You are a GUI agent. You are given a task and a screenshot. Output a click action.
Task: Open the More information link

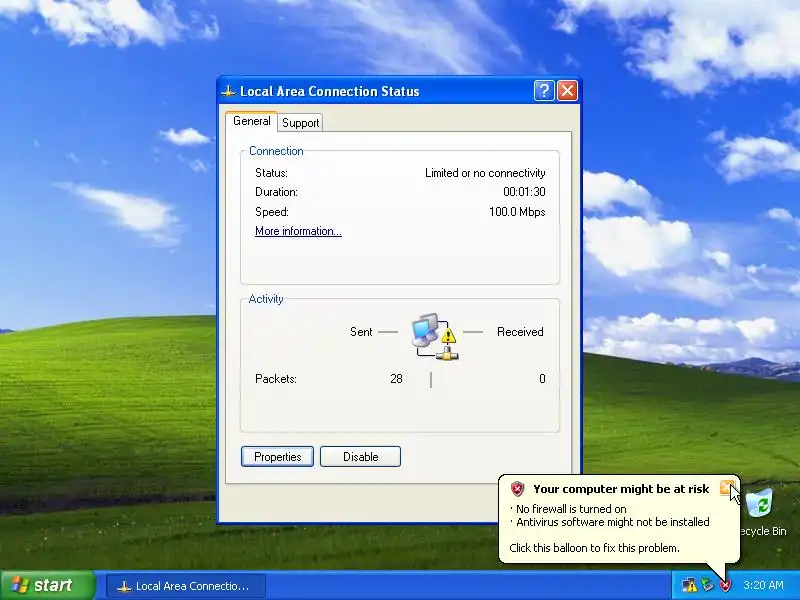[x=298, y=231]
